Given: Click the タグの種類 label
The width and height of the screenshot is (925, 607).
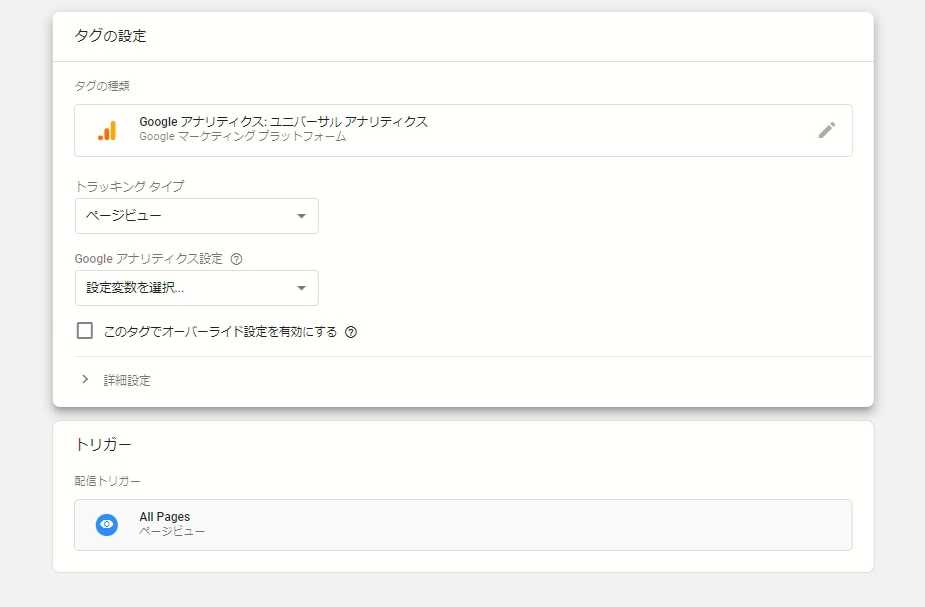Looking at the screenshot, I should (x=102, y=86).
